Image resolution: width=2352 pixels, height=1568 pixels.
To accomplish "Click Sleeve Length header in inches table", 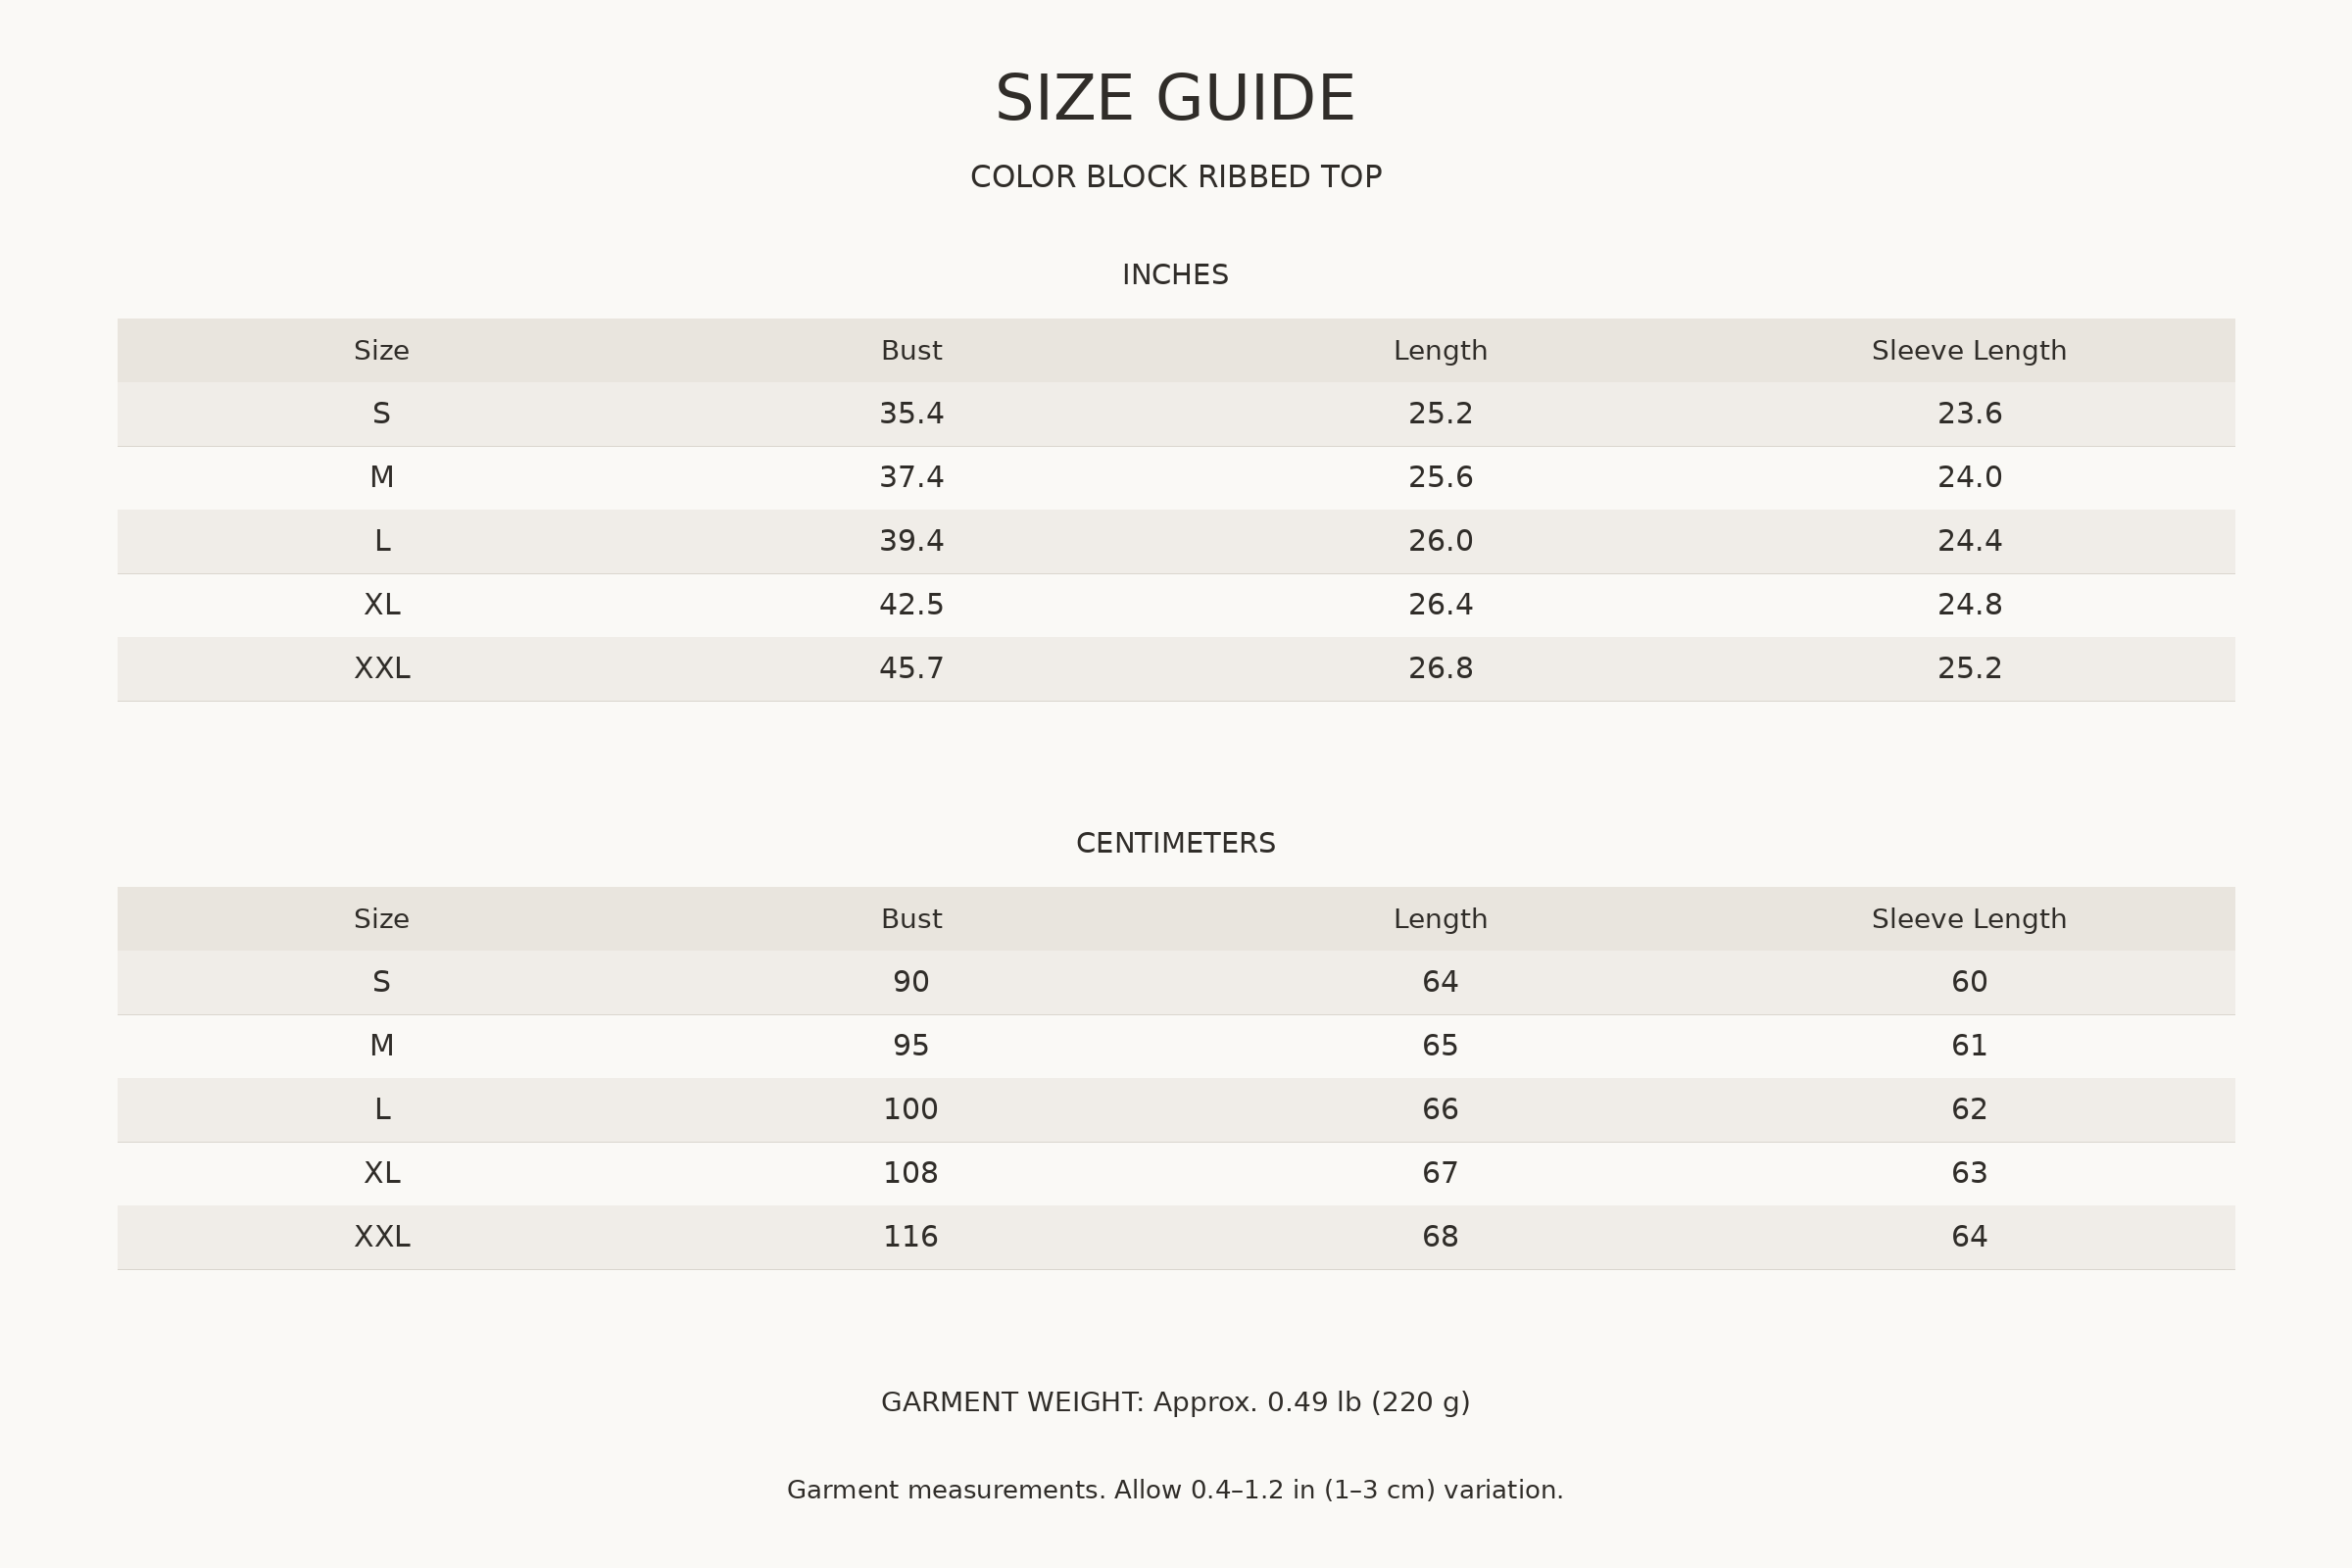I will click(1969, 351).
